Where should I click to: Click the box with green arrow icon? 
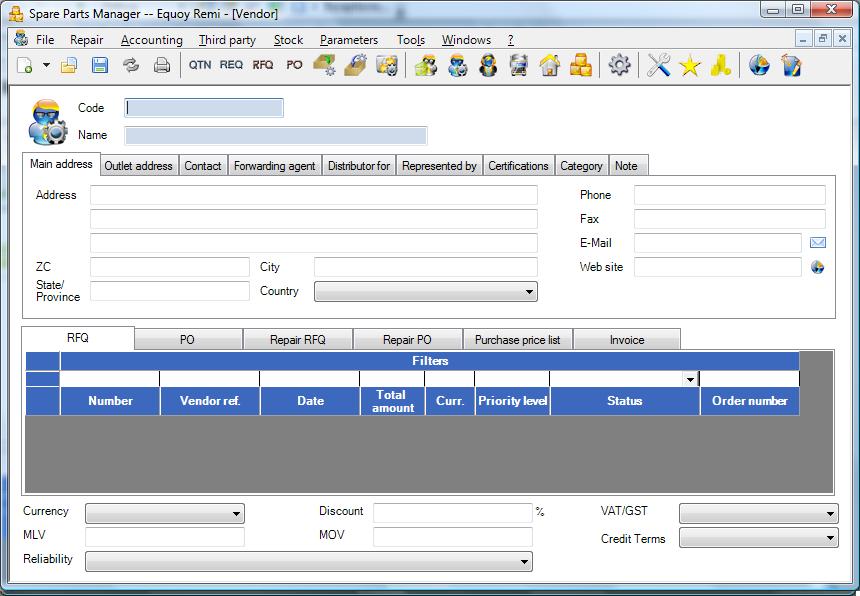coord(325,65)
